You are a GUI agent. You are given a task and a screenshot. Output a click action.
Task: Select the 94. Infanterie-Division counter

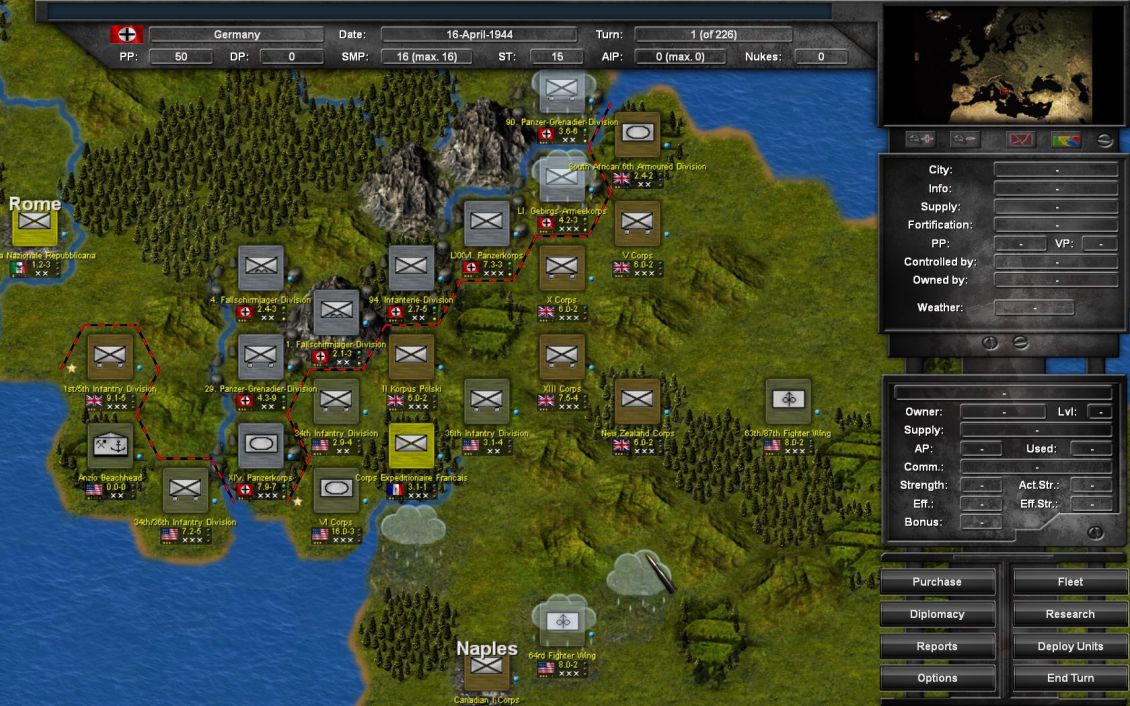(x=411, y=267)
